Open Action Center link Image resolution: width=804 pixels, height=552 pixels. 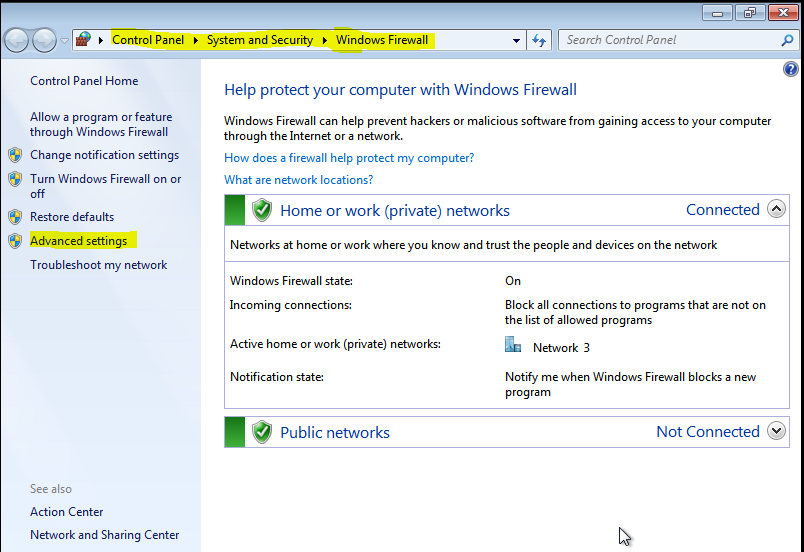pos(67,512)
